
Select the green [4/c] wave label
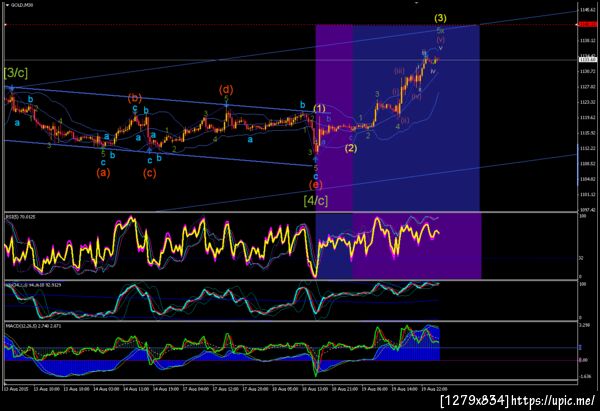point(316,200)
